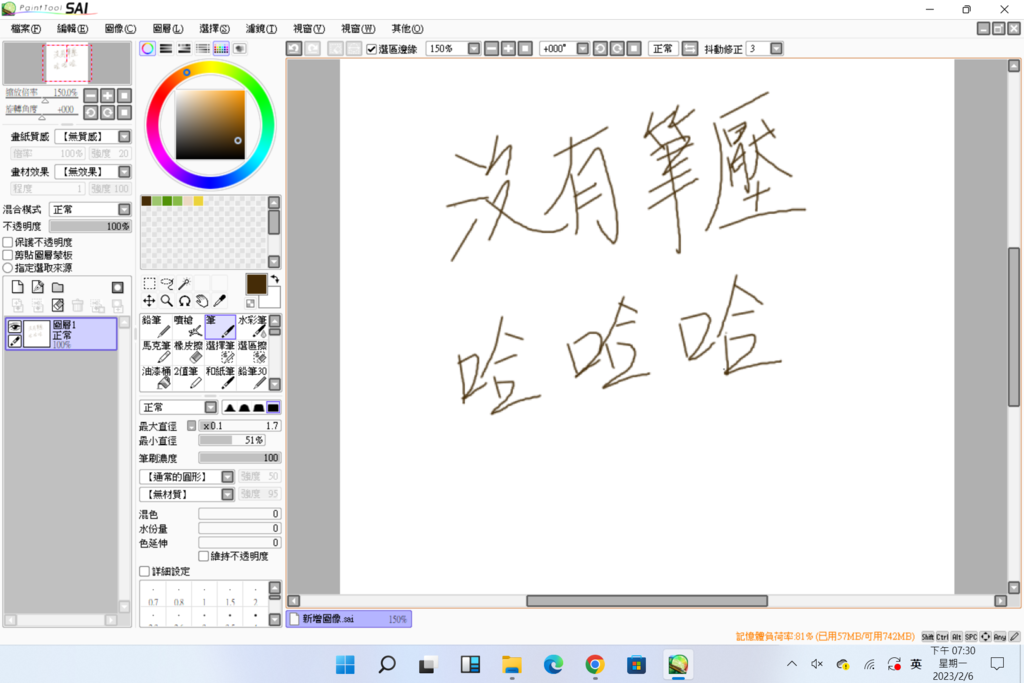Enable 維持不透明度 checkbox
1024x683 pixels.
click(204, 556)
